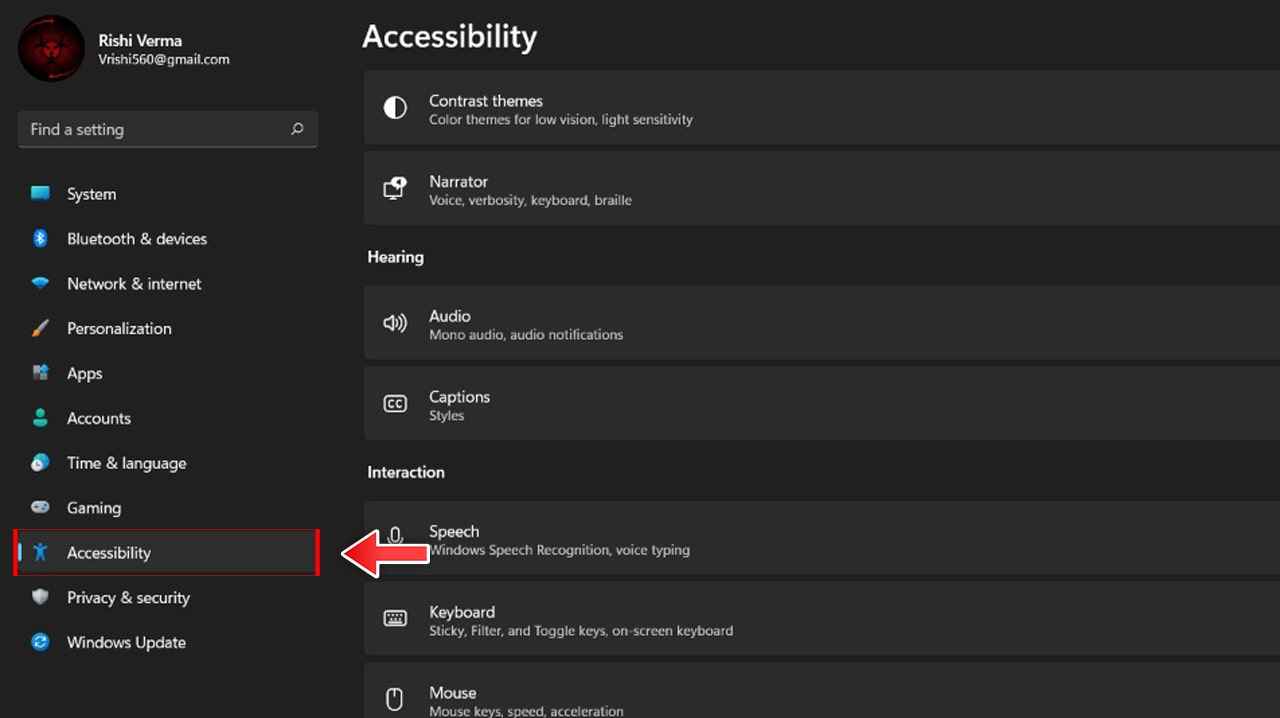Go to Network & internet settings
Screen dimensions: 1280x718
[x=167, y=284]
